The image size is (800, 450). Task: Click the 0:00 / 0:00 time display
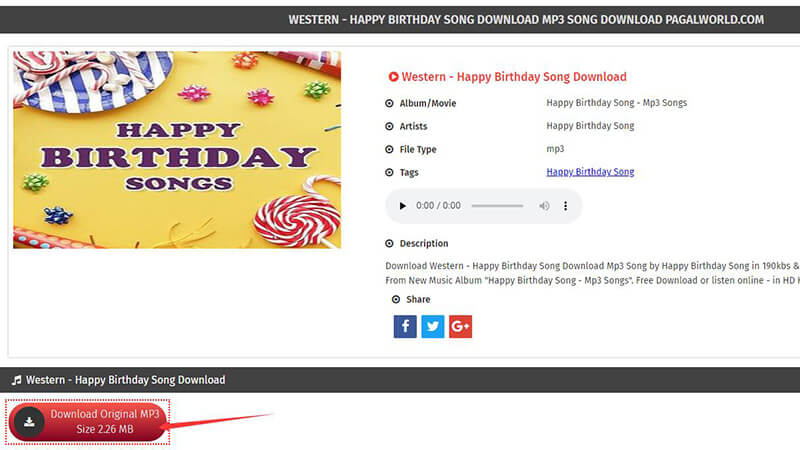click(x=438, y=206)
